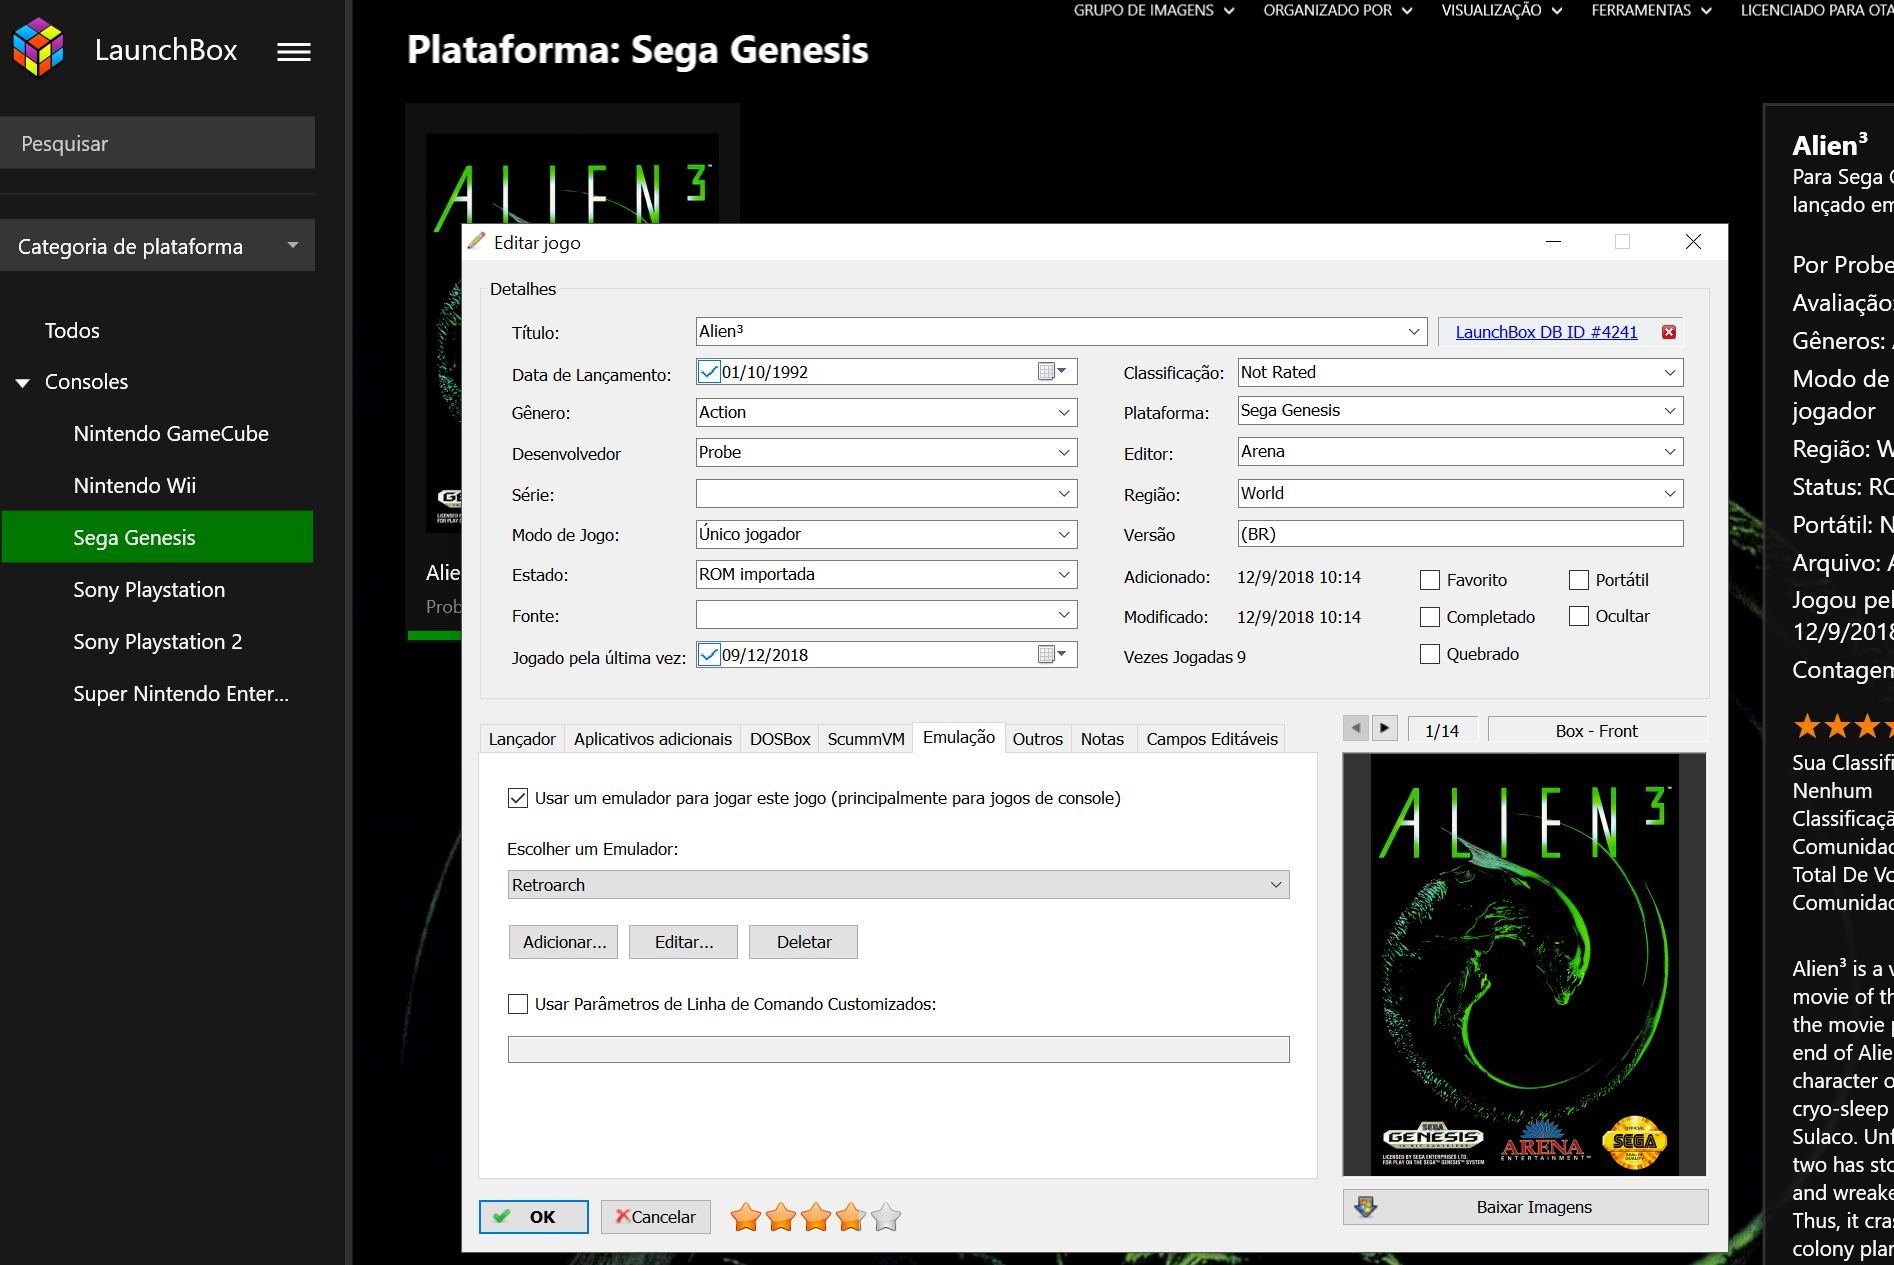Viewport: 1894px width, 1265px height.
Task: Open the Desenvolvedor dropdown showing Probe
Action: (x=1064, y=453)
